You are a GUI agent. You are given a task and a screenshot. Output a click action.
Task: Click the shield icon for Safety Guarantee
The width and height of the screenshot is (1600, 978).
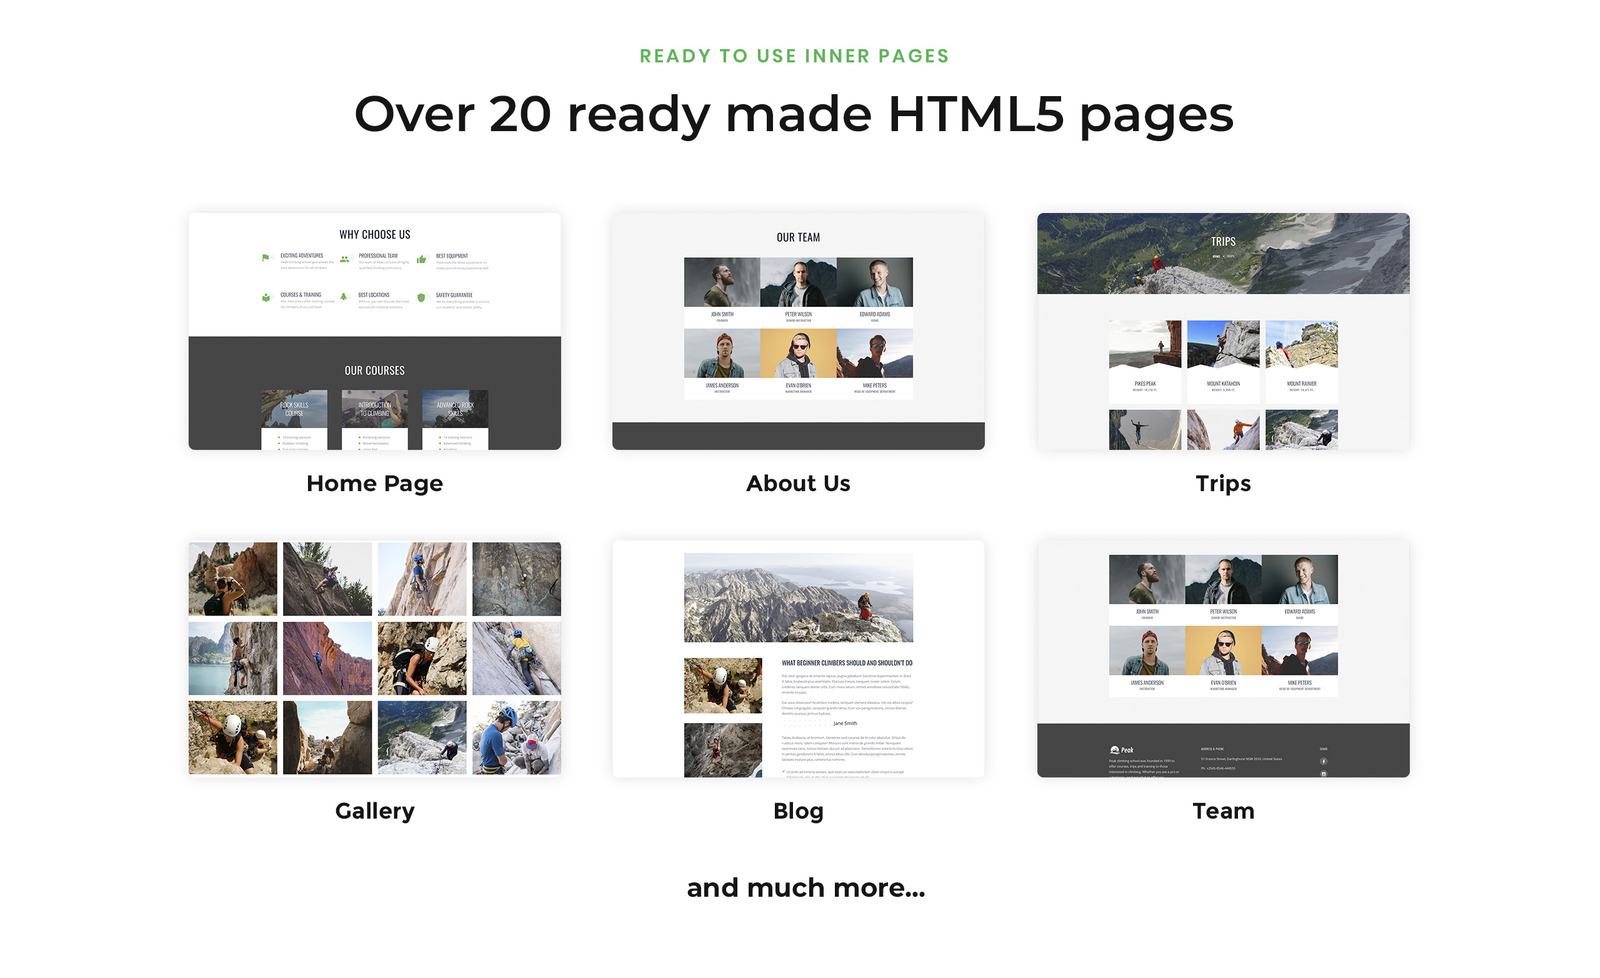(x=420, y=298)
